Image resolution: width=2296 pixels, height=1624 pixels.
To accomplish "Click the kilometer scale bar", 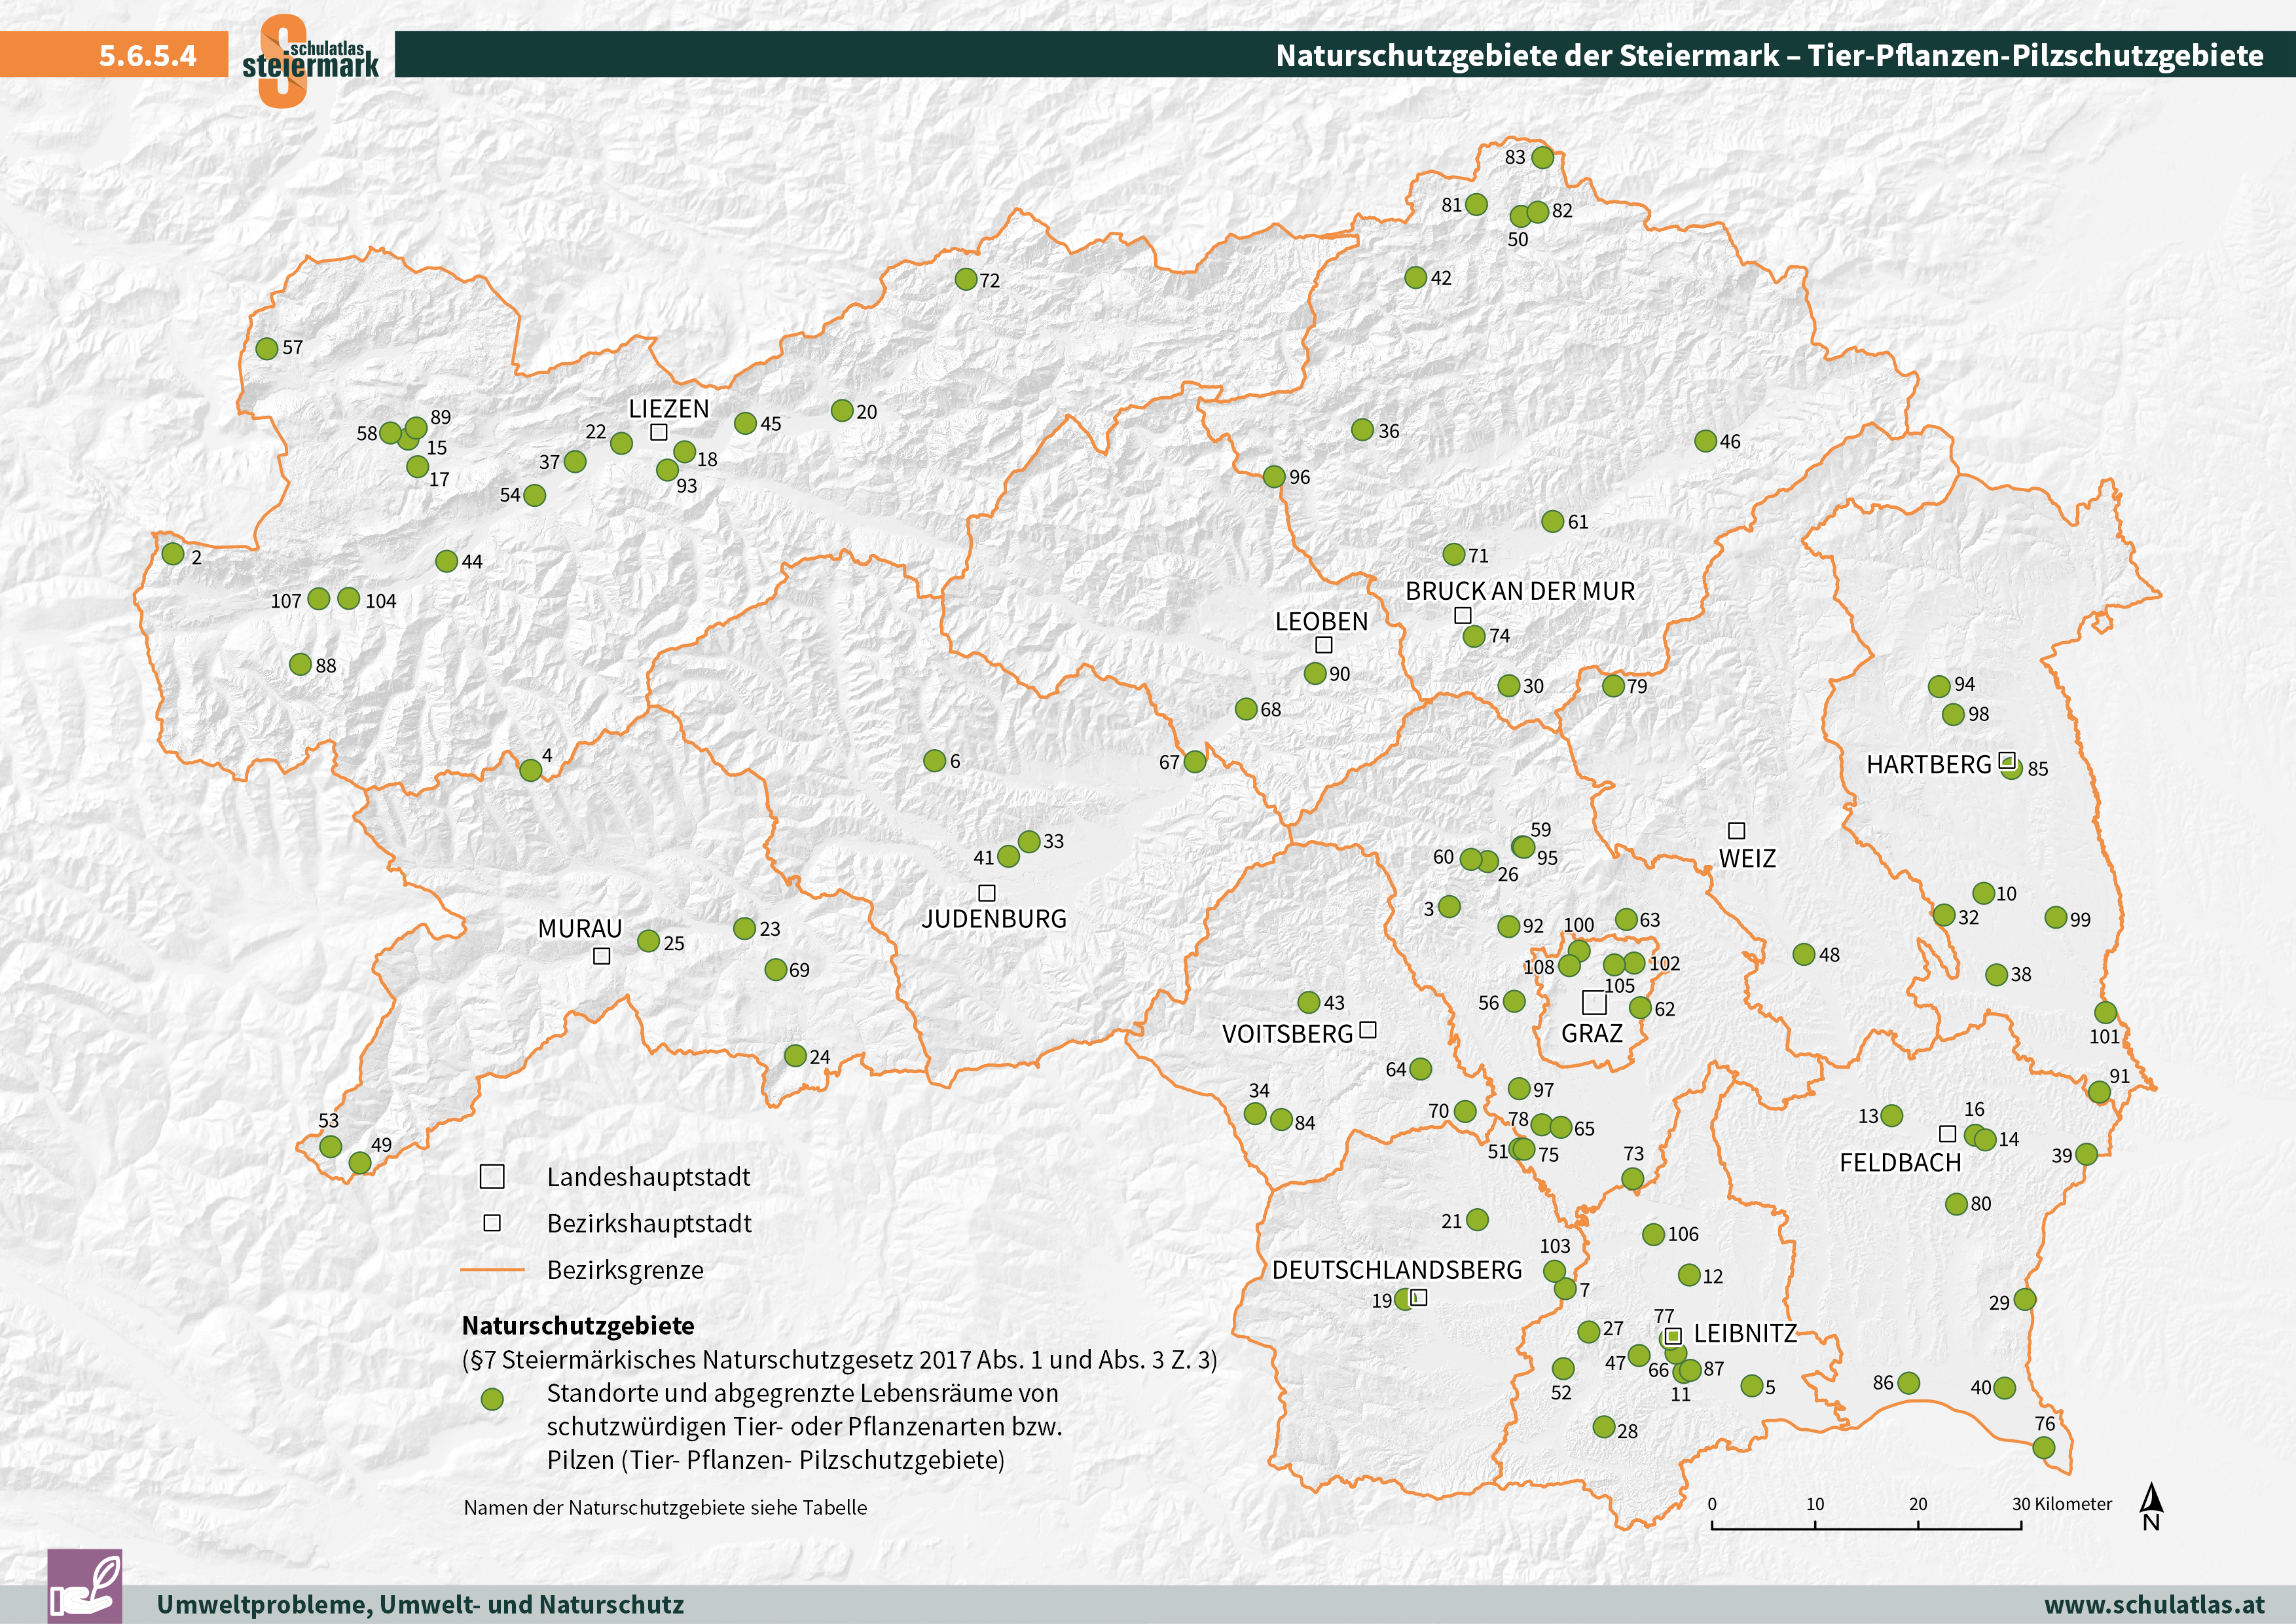I will [x=1866, y=1525].
